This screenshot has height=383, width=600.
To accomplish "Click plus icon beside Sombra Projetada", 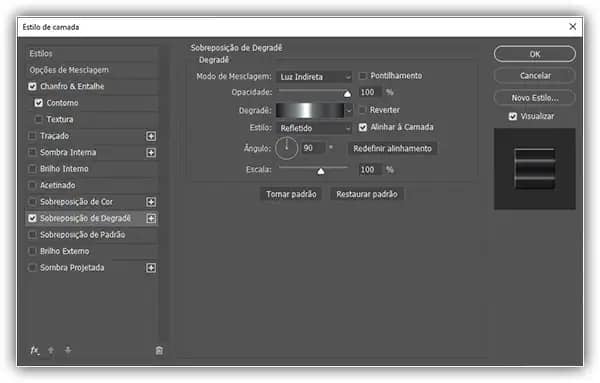I will (x=151, y=267).
